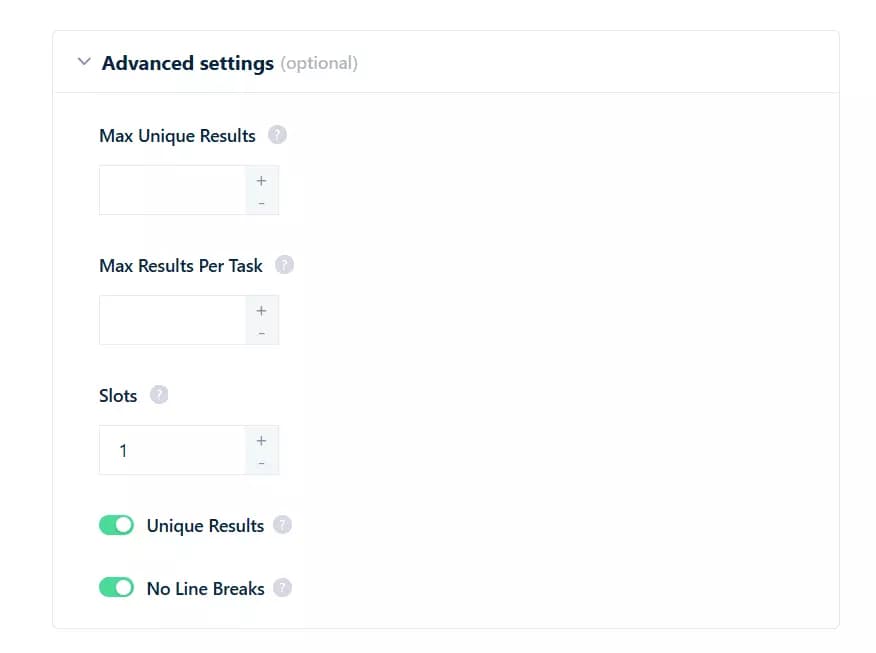Show help for No Line Breaks
Viewport: 876px width, 653px height.
pos(283,588)
